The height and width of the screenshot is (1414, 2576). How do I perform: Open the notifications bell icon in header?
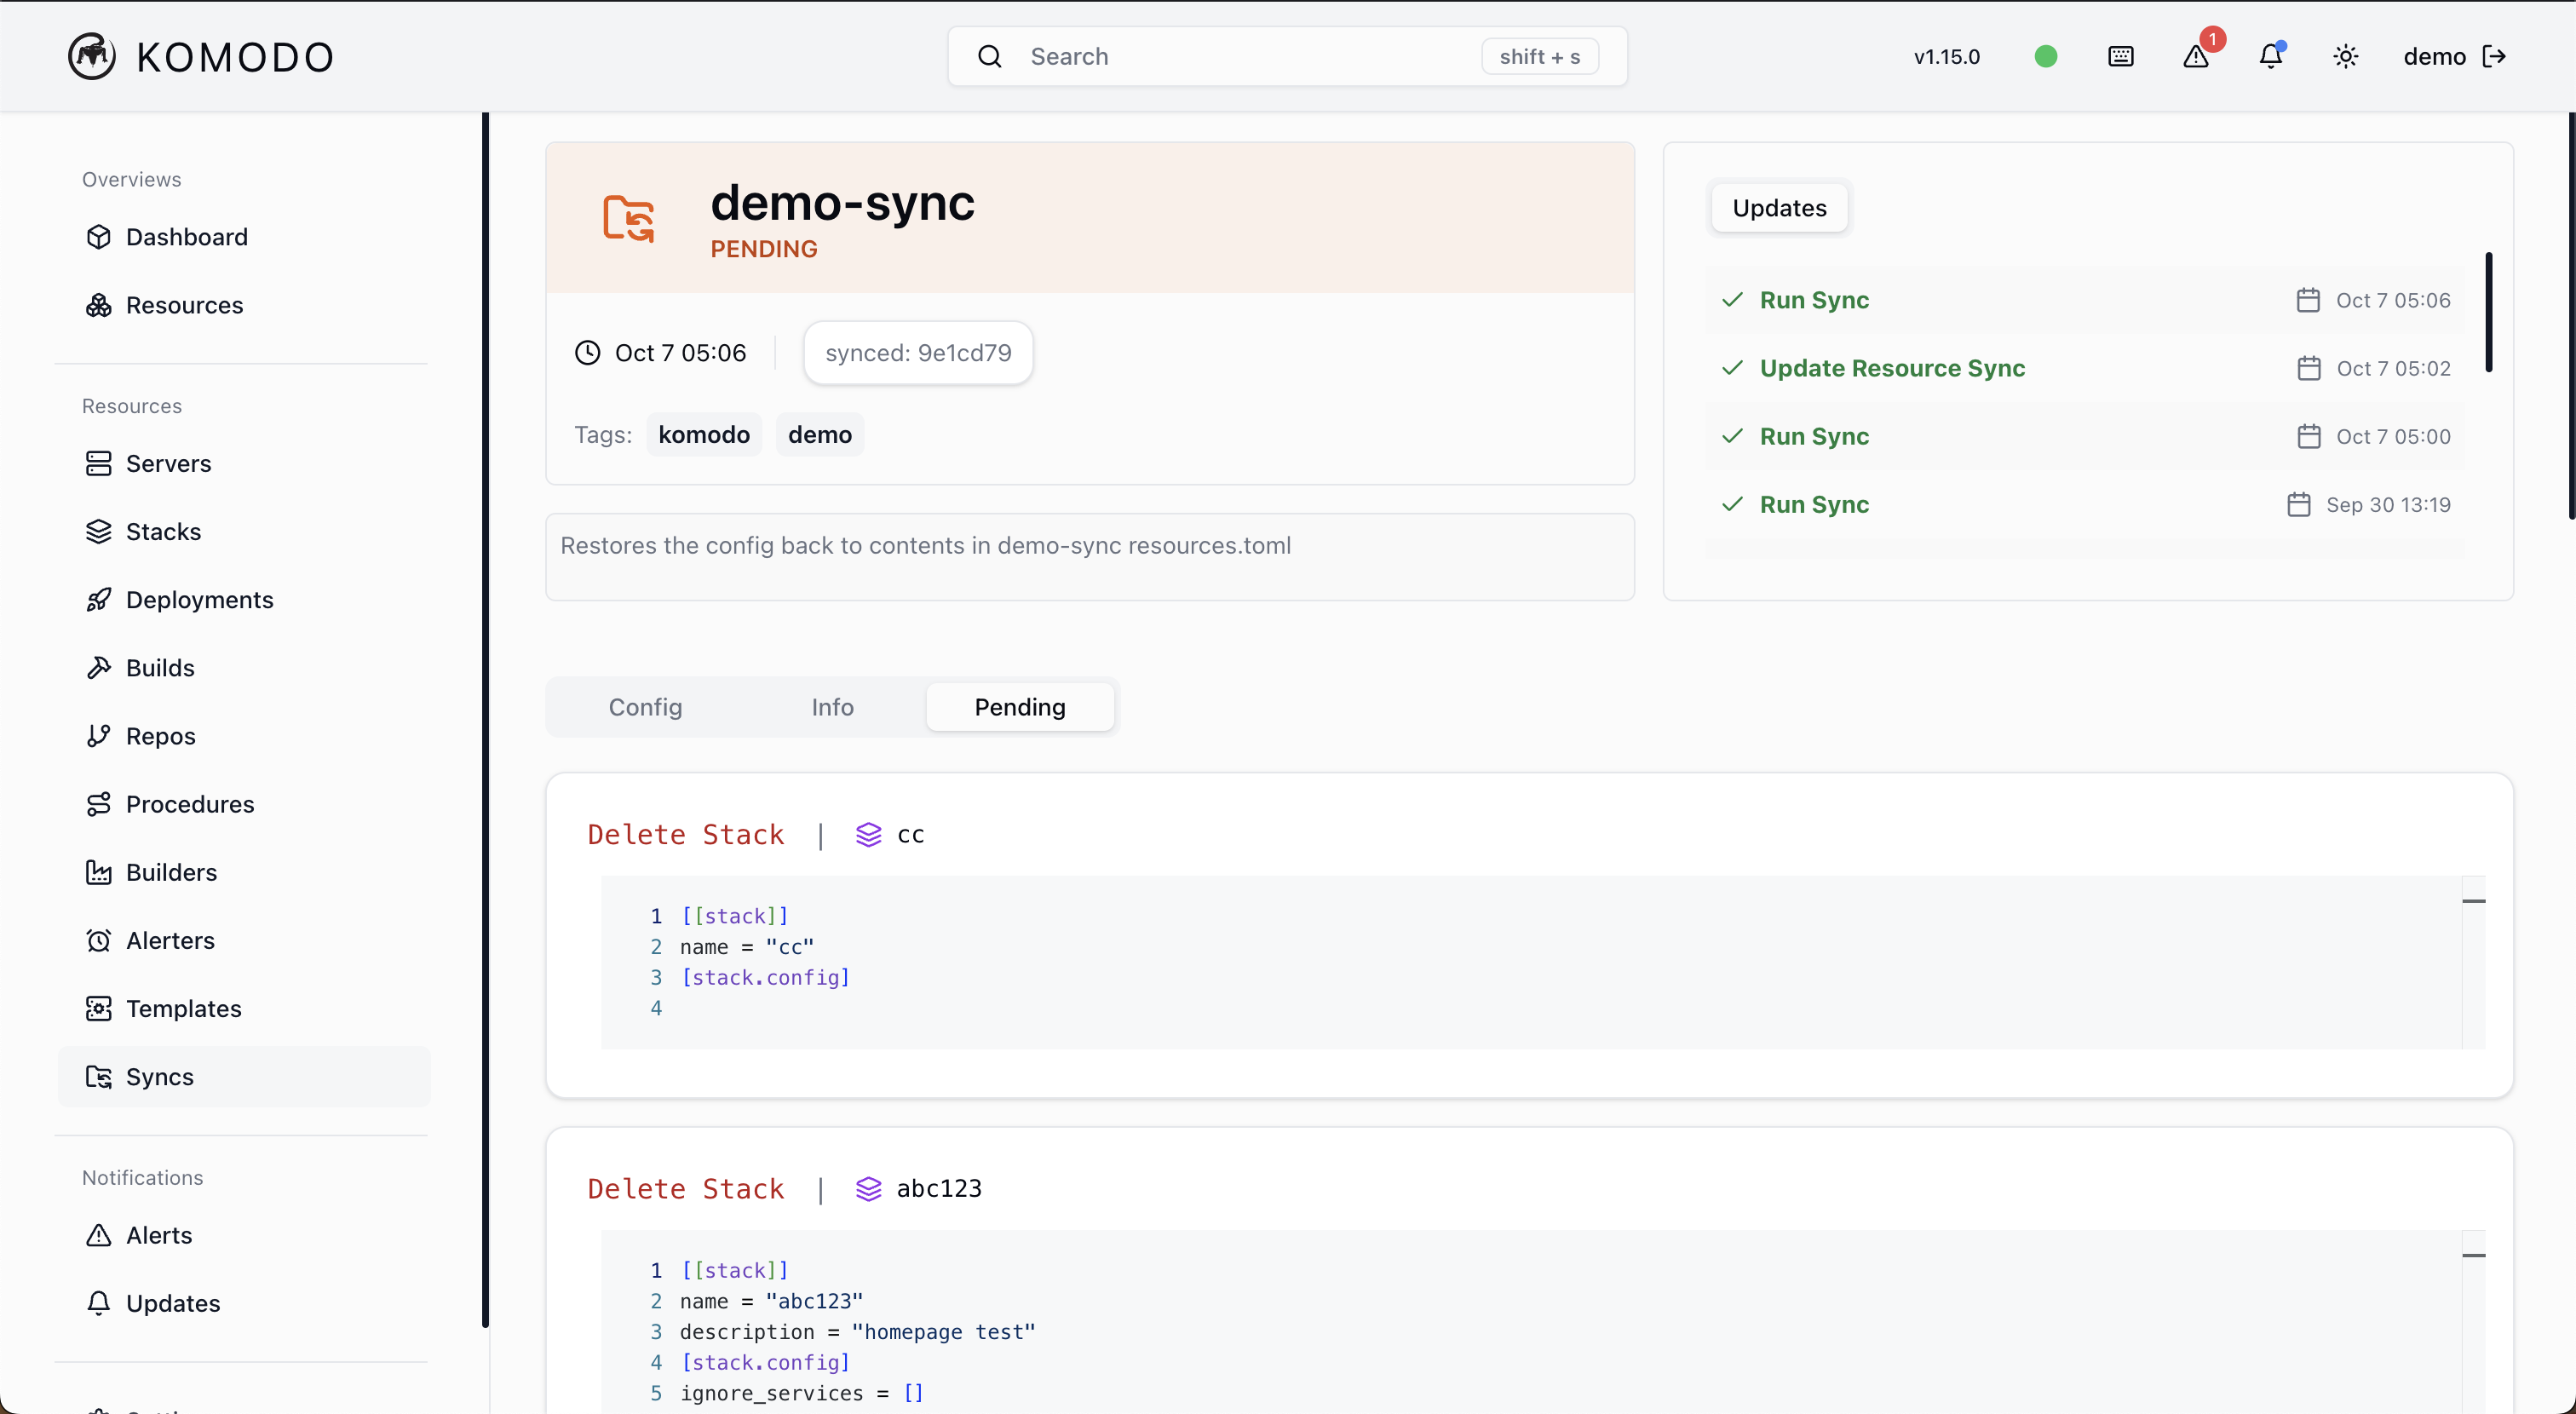2271,56
